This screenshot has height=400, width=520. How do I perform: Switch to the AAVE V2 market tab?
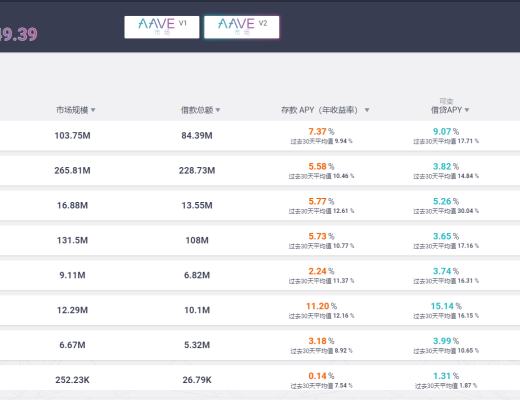pos(242,27)
